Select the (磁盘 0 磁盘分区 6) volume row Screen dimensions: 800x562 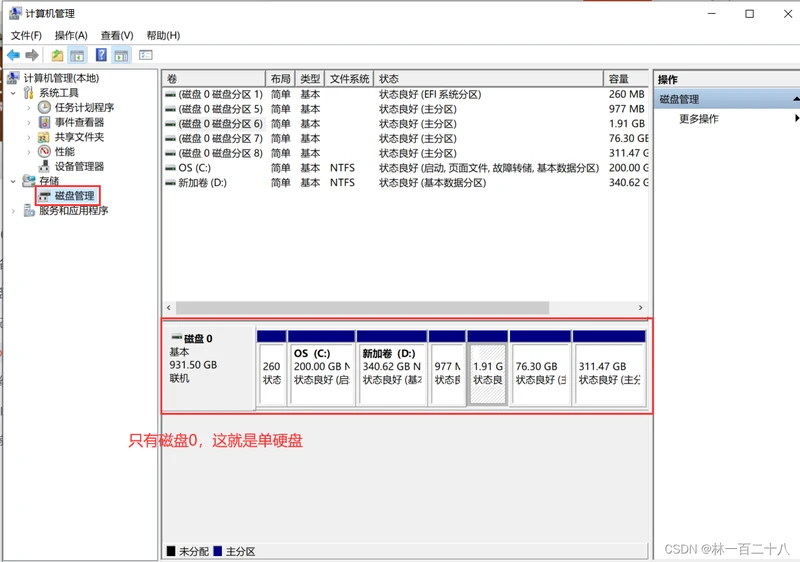tap(406, 124)
